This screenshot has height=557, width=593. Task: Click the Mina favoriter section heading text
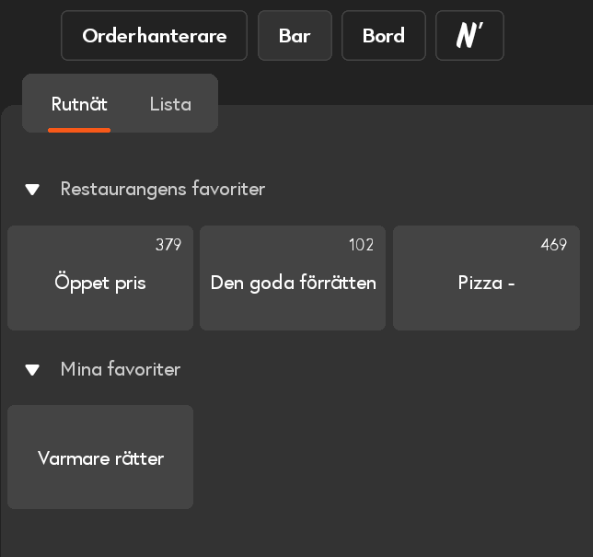pyautogui.click(x=120, y=369)
